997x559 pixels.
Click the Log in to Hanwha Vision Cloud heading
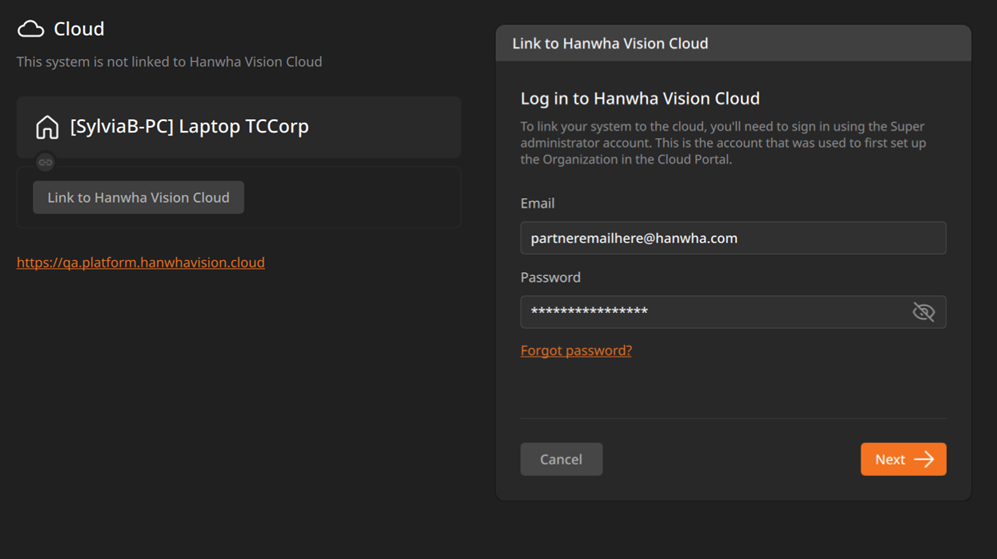pyautogui.click(x=640, y=98)
